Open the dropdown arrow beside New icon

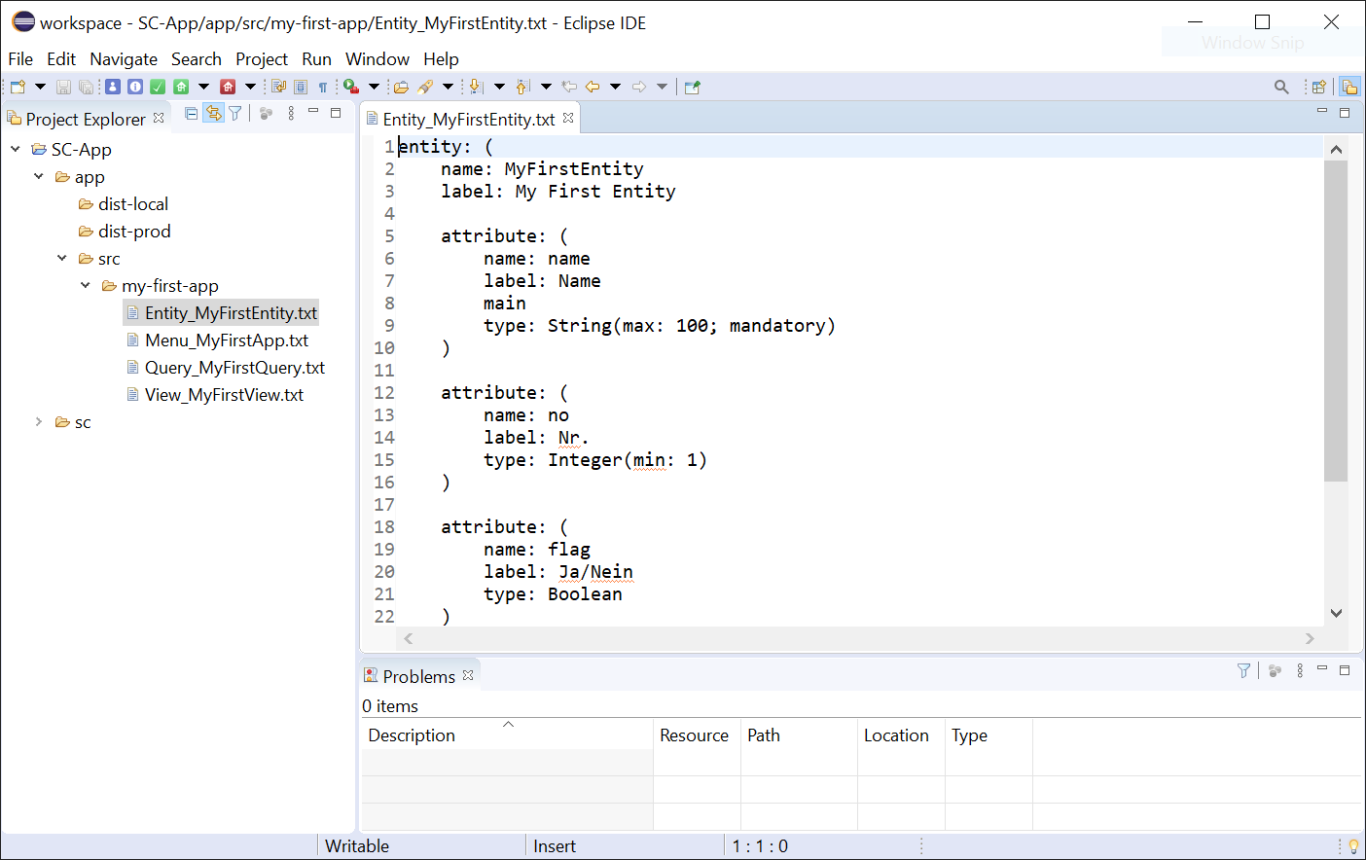click(x=40, y=87)
